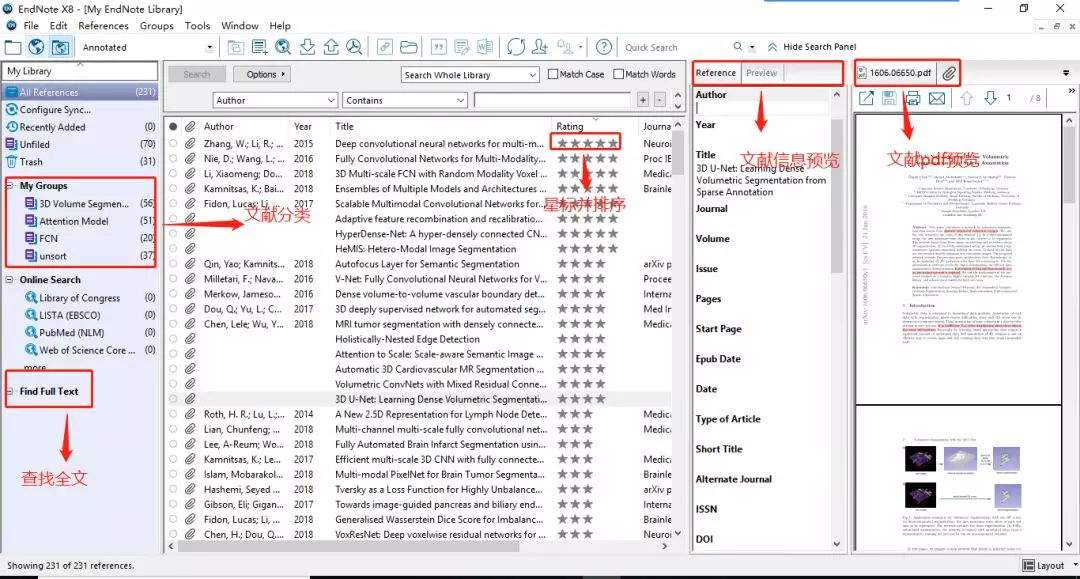Open the Author search field dropdown

[x=331, y=101]
